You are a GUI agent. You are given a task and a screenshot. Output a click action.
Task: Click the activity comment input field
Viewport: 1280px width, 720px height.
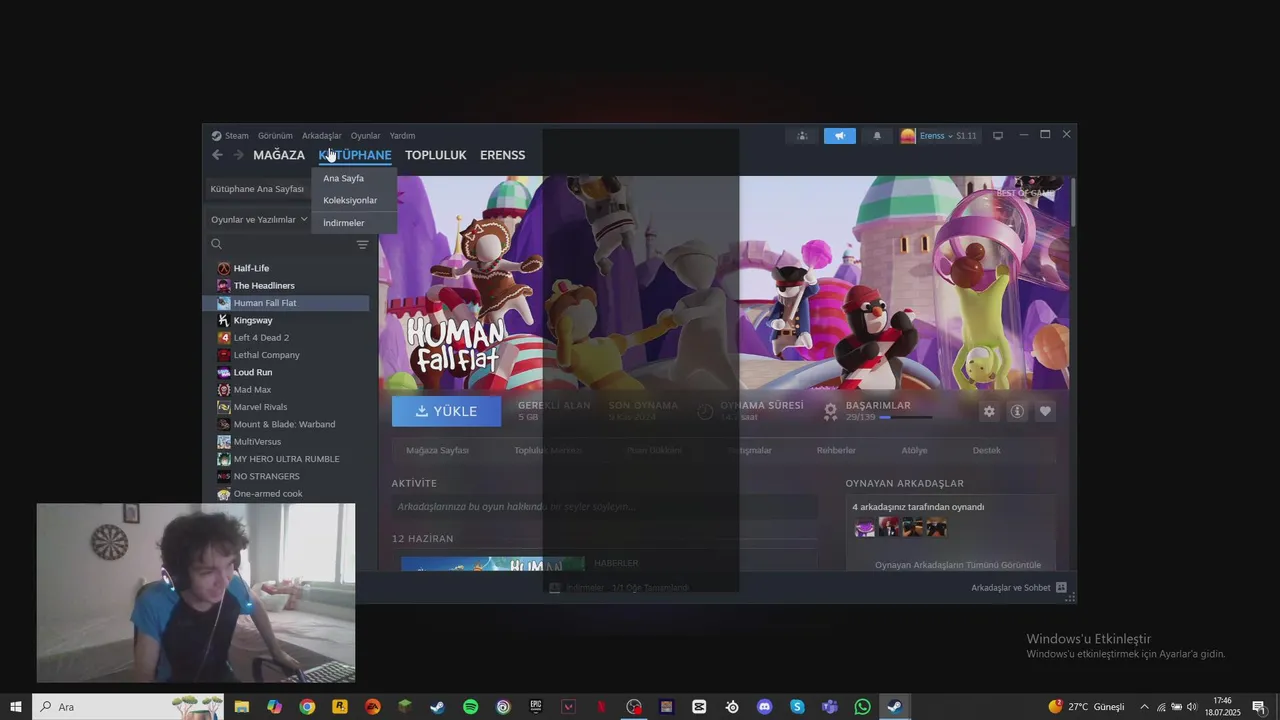point(604,507)
